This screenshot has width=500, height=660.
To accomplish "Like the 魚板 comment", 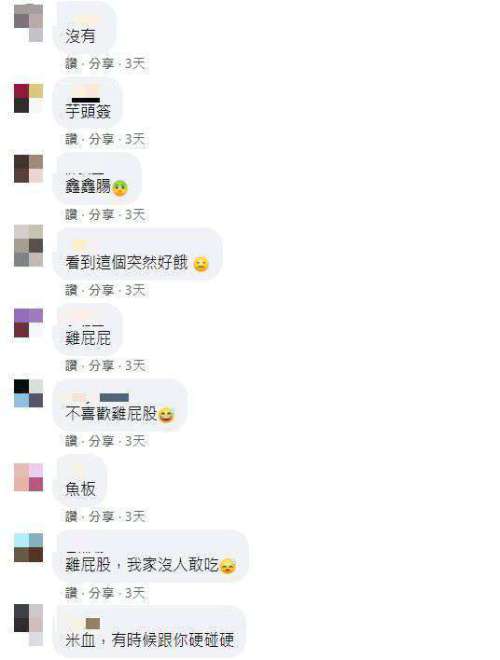I will pyautogui.click(x=71, y=516).
